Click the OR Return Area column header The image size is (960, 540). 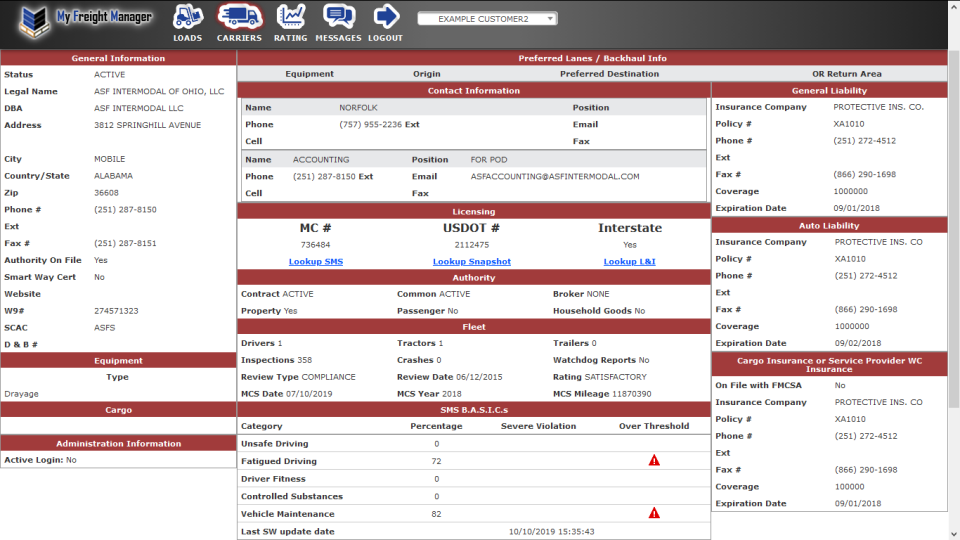pyautogui.click(x=847, y=74)
